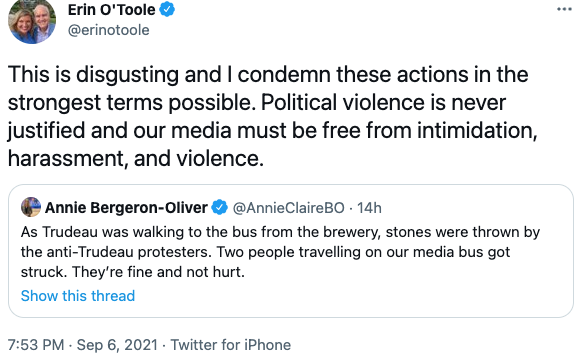Click the main tweet text about political violence
The width and height of the screenshot is (579, 363).
[272, 116]
